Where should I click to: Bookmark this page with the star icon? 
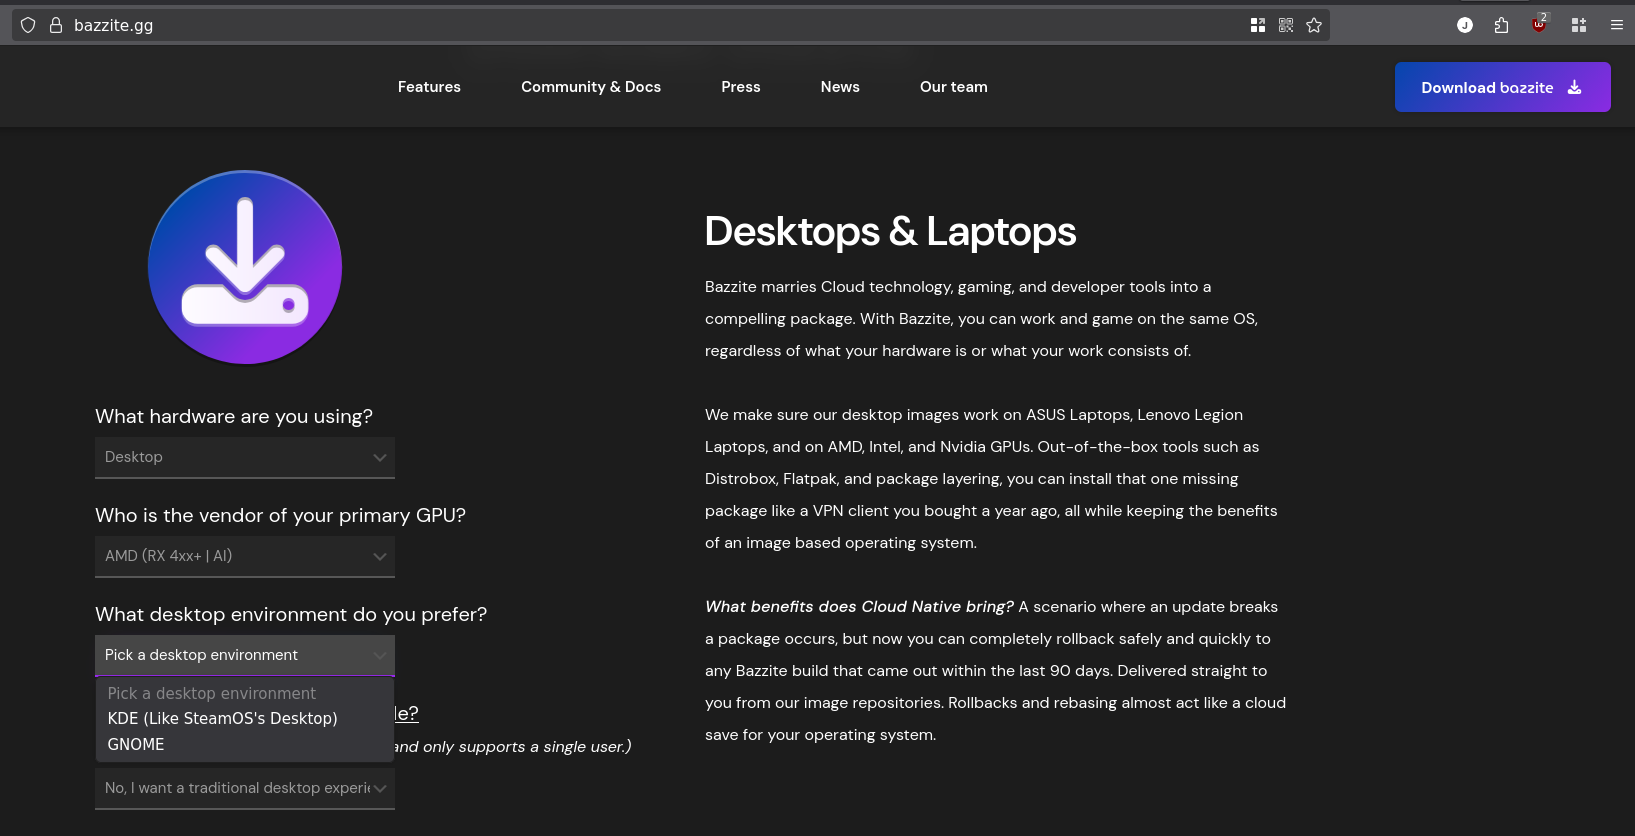tap(1314, 25)
